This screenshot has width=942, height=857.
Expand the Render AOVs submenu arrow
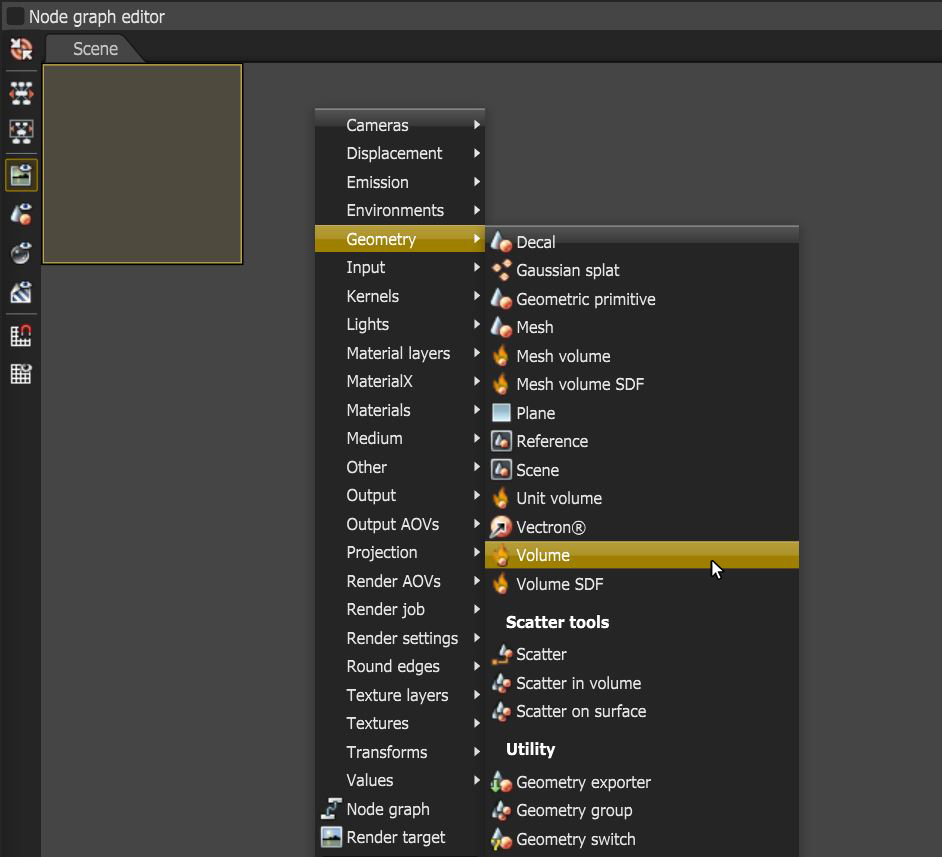[x=476, y=581]
